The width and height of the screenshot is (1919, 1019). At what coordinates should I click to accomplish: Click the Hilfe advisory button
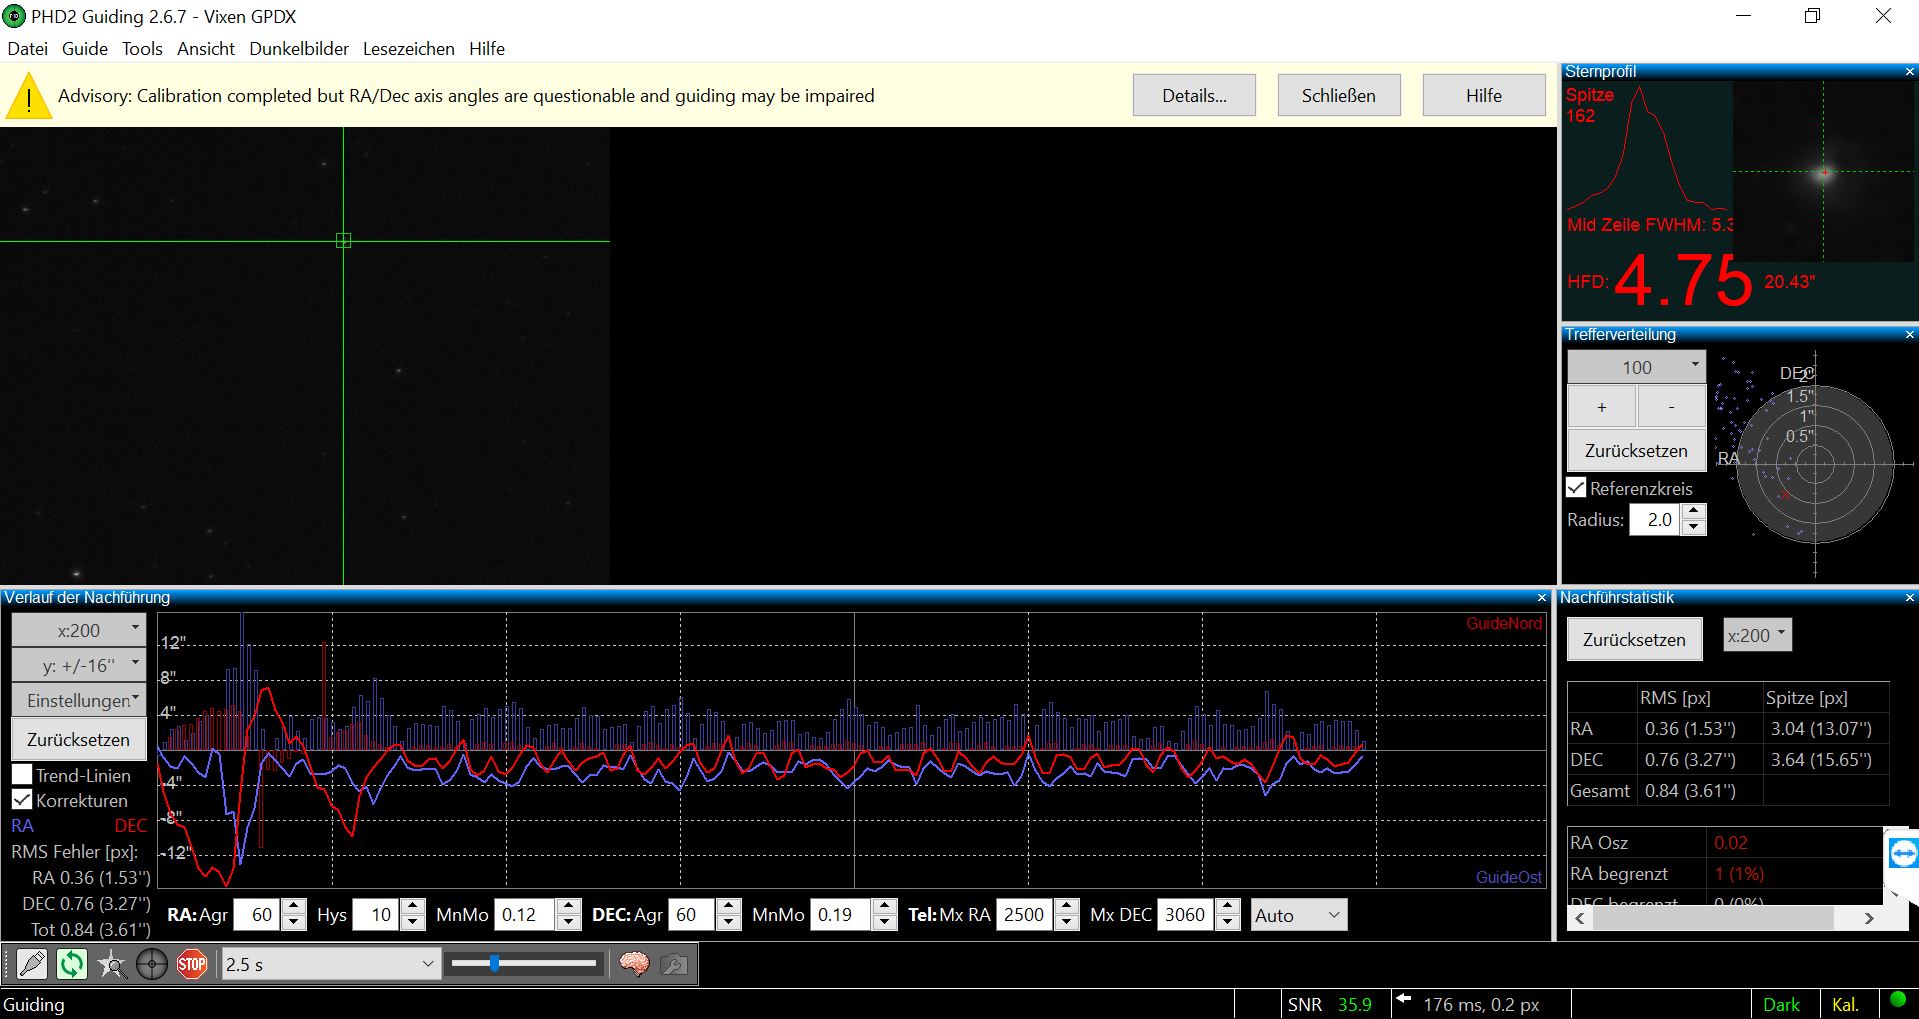(x=1484, y=96)
